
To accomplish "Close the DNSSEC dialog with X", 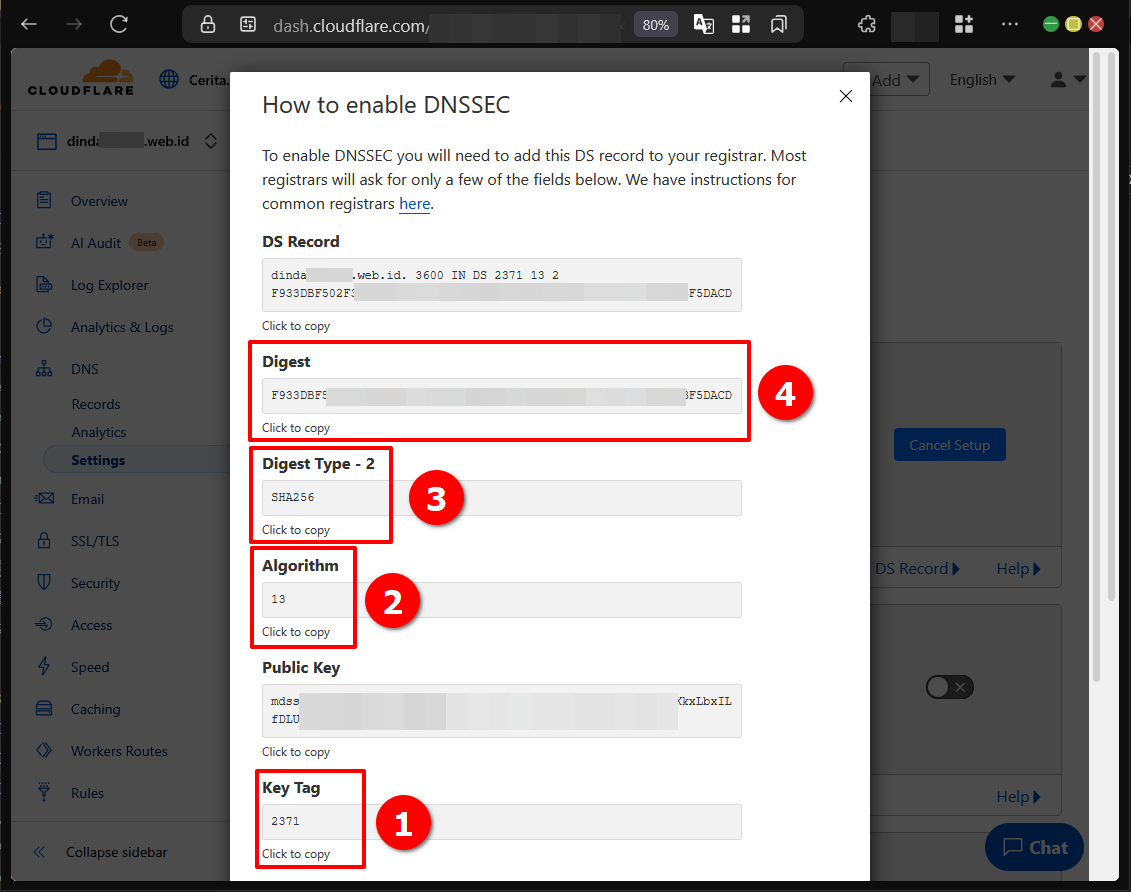I will 846,96.
